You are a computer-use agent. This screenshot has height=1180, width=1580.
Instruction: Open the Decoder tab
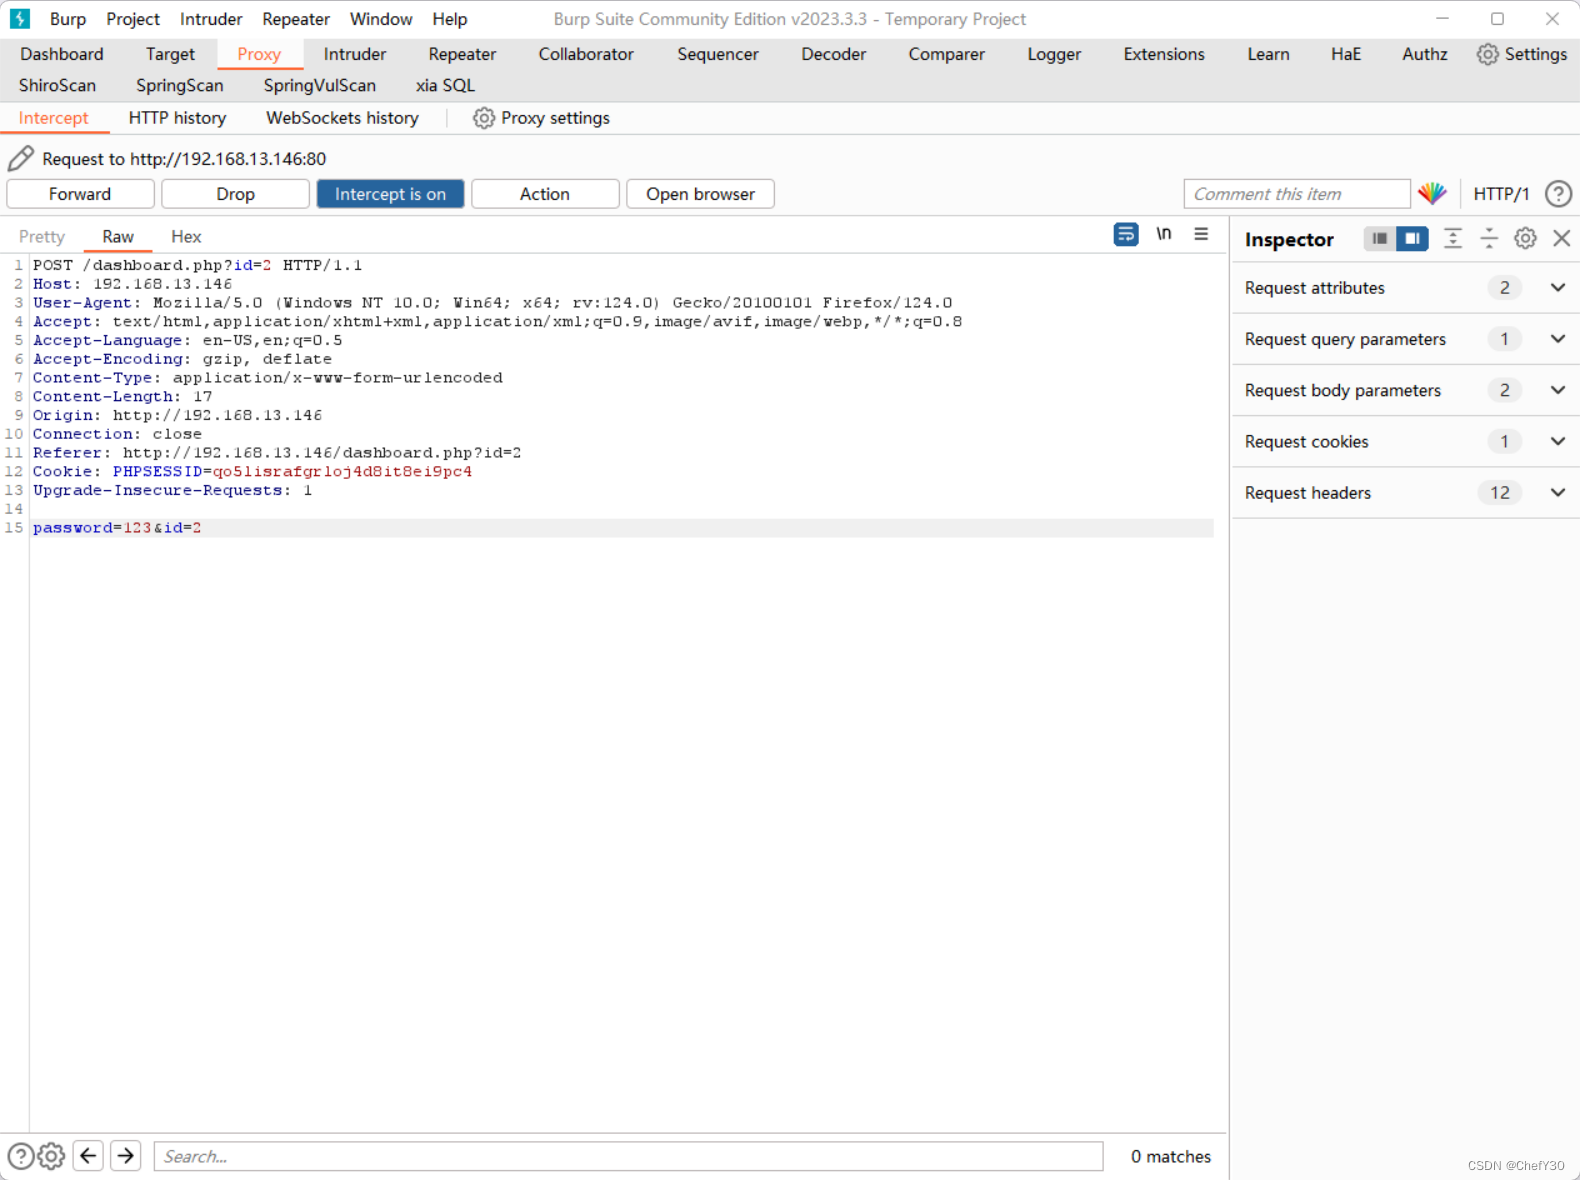click(834, 54)
